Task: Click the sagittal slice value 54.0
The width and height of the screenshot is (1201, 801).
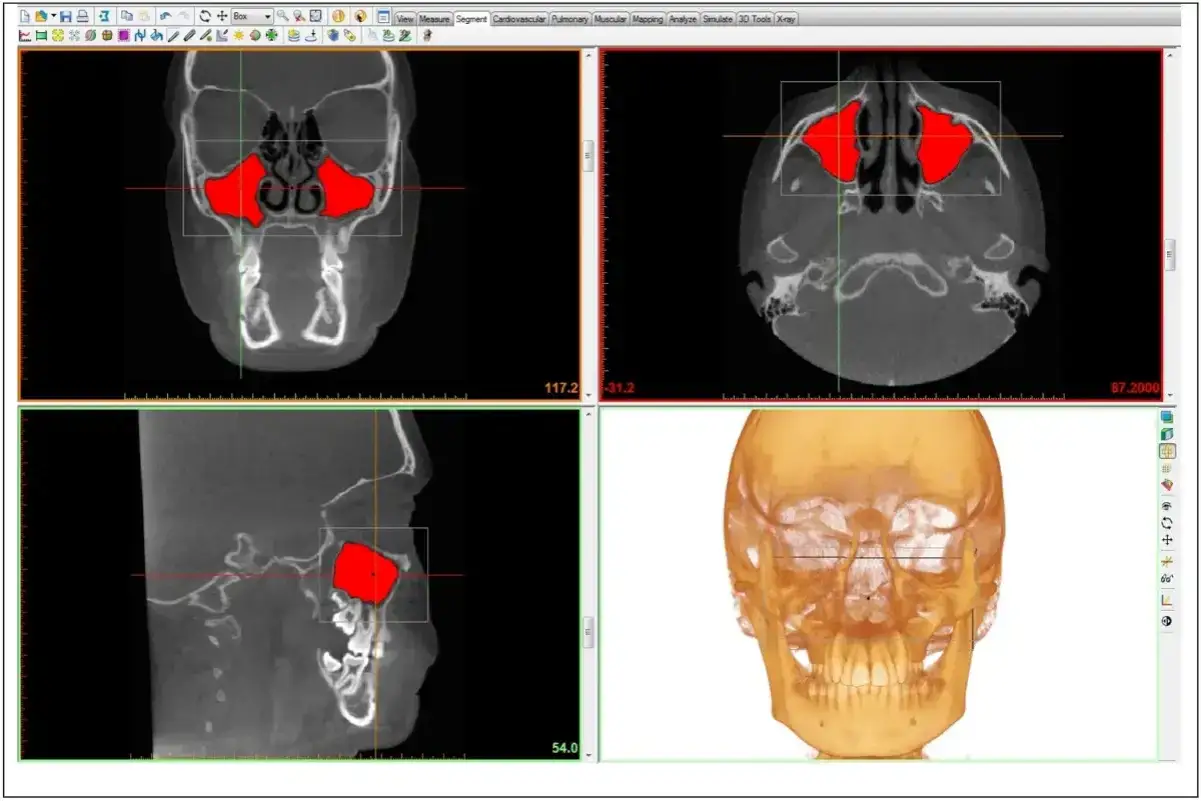Action: 565,748
